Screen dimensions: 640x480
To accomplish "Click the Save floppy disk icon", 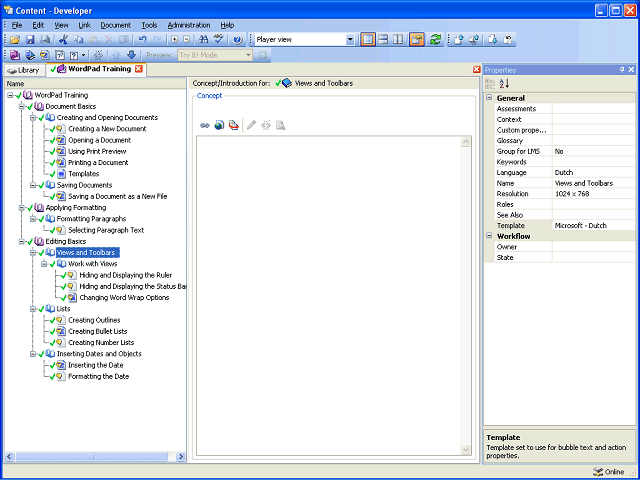I will coord(30,40).
